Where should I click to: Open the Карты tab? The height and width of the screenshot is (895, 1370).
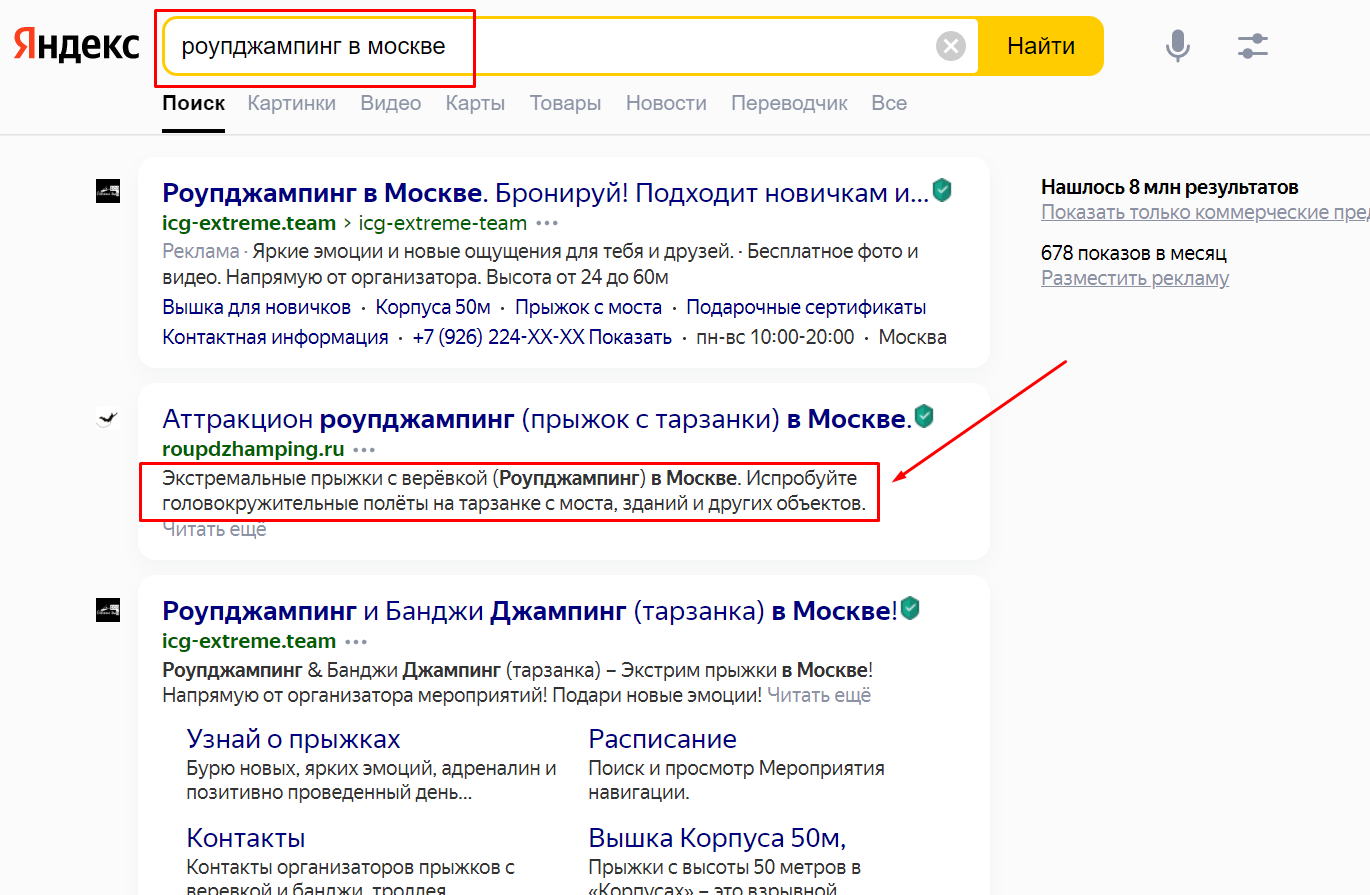[475, 103]
